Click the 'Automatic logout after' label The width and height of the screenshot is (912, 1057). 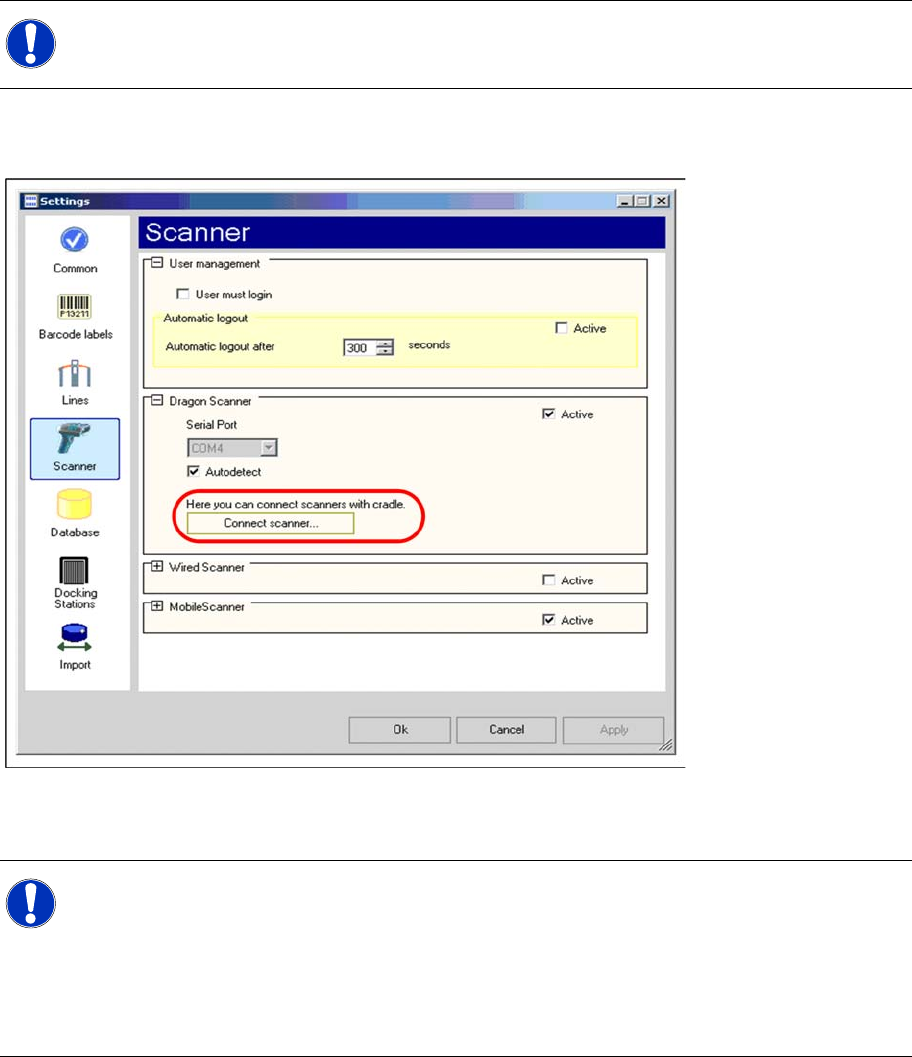pyautogui.click(x=220, y=346)
